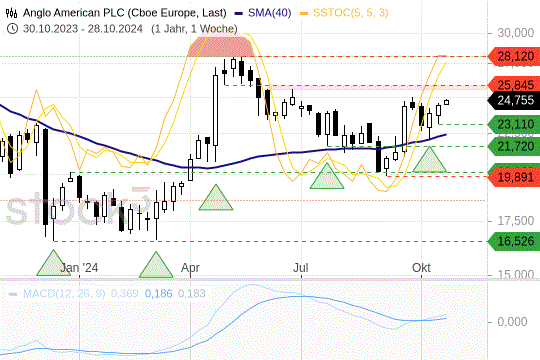
Task: Click the 'Apr' time axis label
Action: click(190, 268)
